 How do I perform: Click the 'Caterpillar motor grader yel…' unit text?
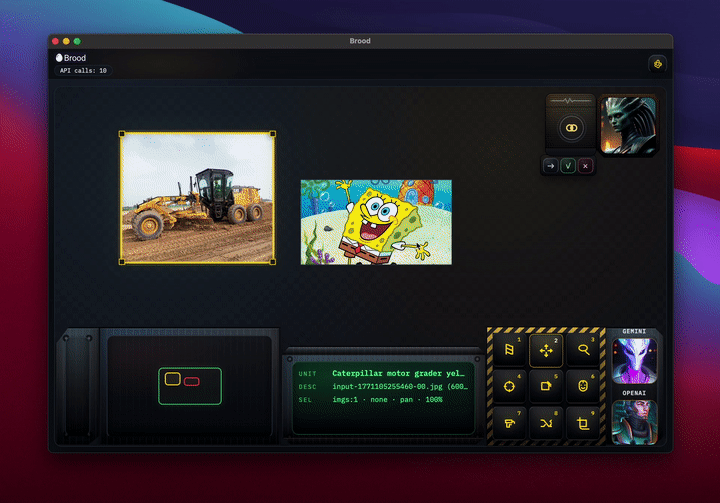click(398, 373)
